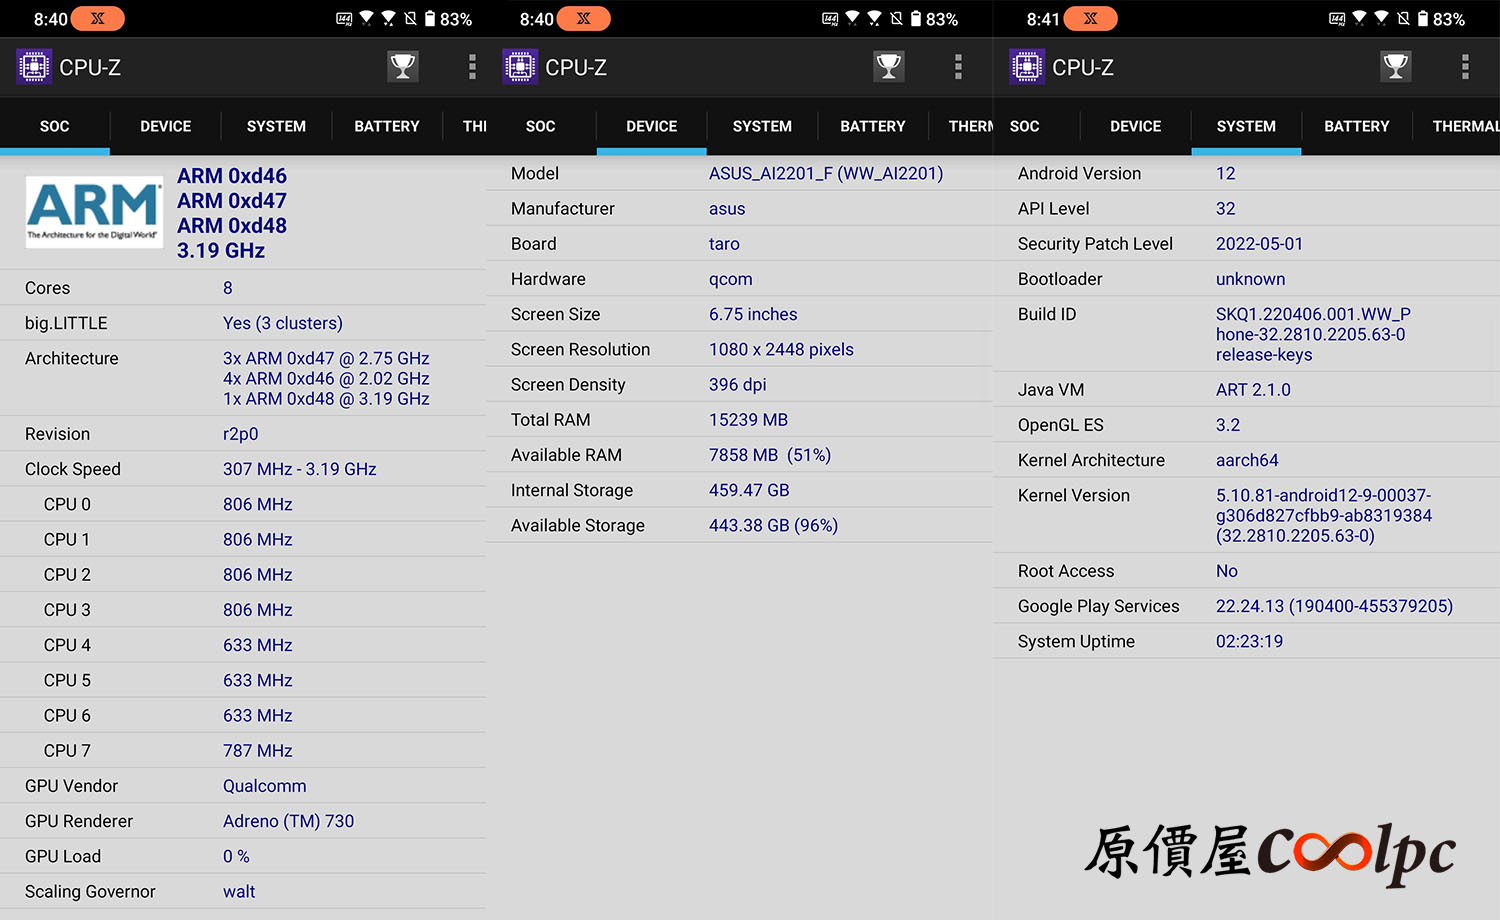Screen dimensions: 1500x920
Task: Tap orange X pill in left status bar
Action: [98, 19]
